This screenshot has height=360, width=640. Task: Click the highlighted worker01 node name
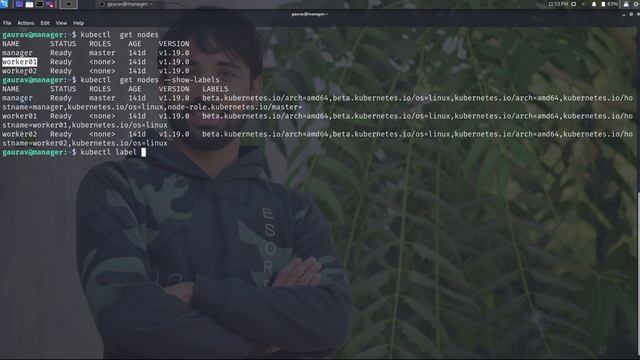click(19, 62)
